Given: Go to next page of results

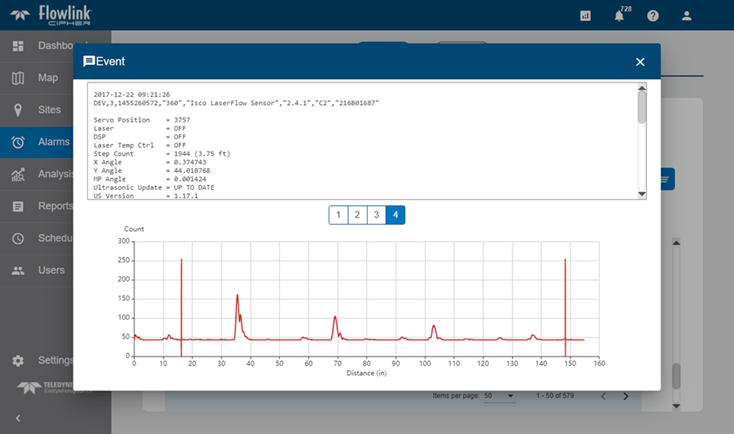Looking at the screenshot, I should 626,396.
